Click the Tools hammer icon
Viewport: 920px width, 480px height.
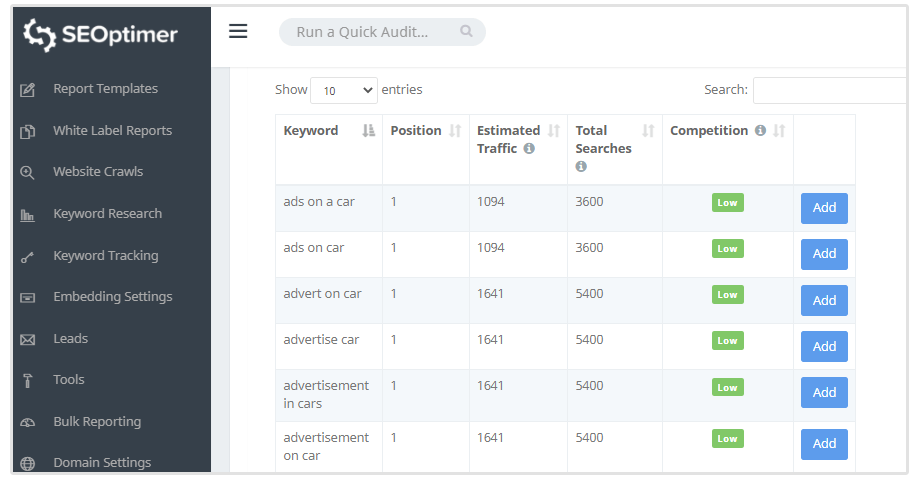(28, 381)
